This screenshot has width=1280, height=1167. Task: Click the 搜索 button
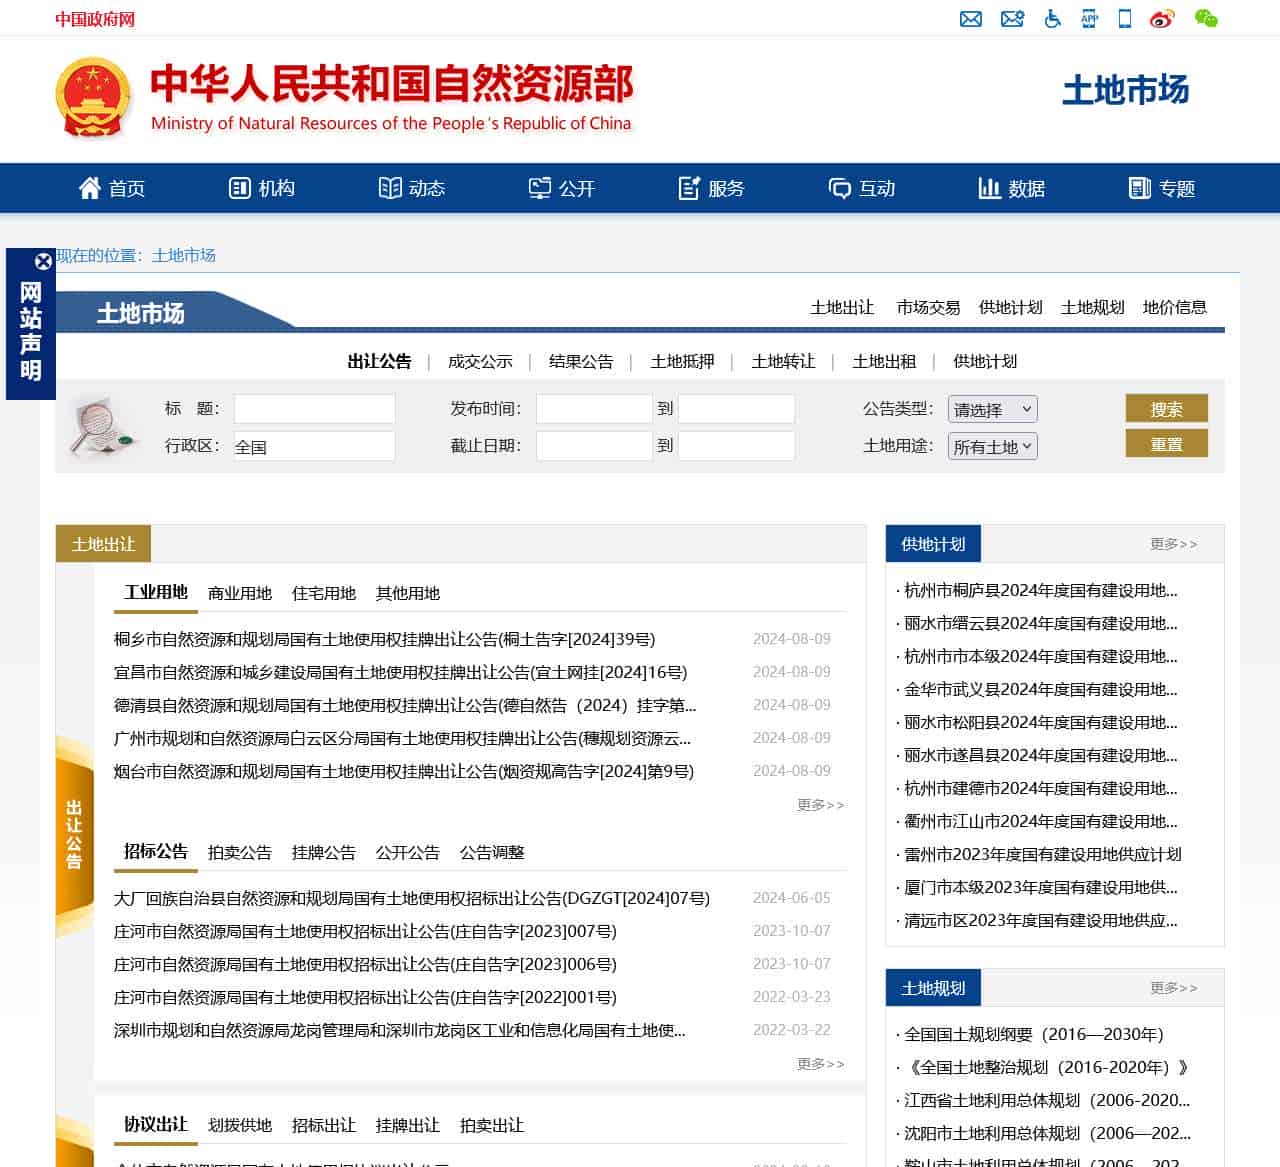[1166, 408]
